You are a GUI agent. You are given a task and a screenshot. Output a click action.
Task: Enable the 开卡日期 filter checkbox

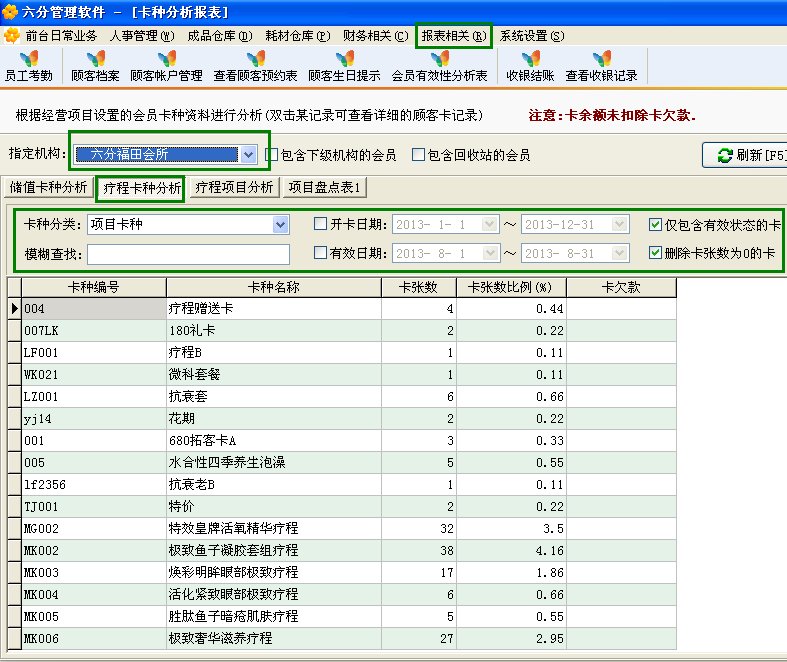click(x=320, y=224)
